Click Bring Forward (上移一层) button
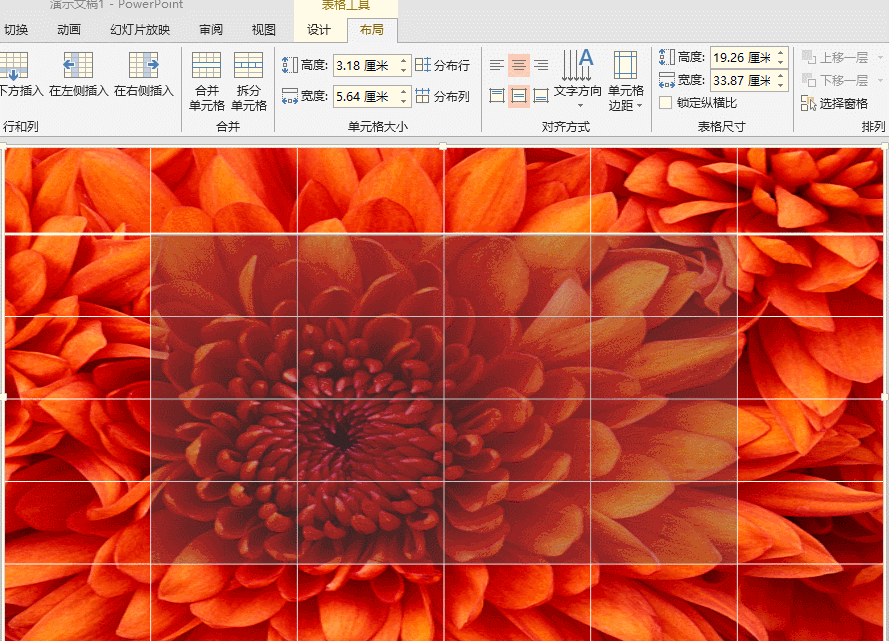The width and height of the screenshot is (889, 641). click(x=835, y=57)
